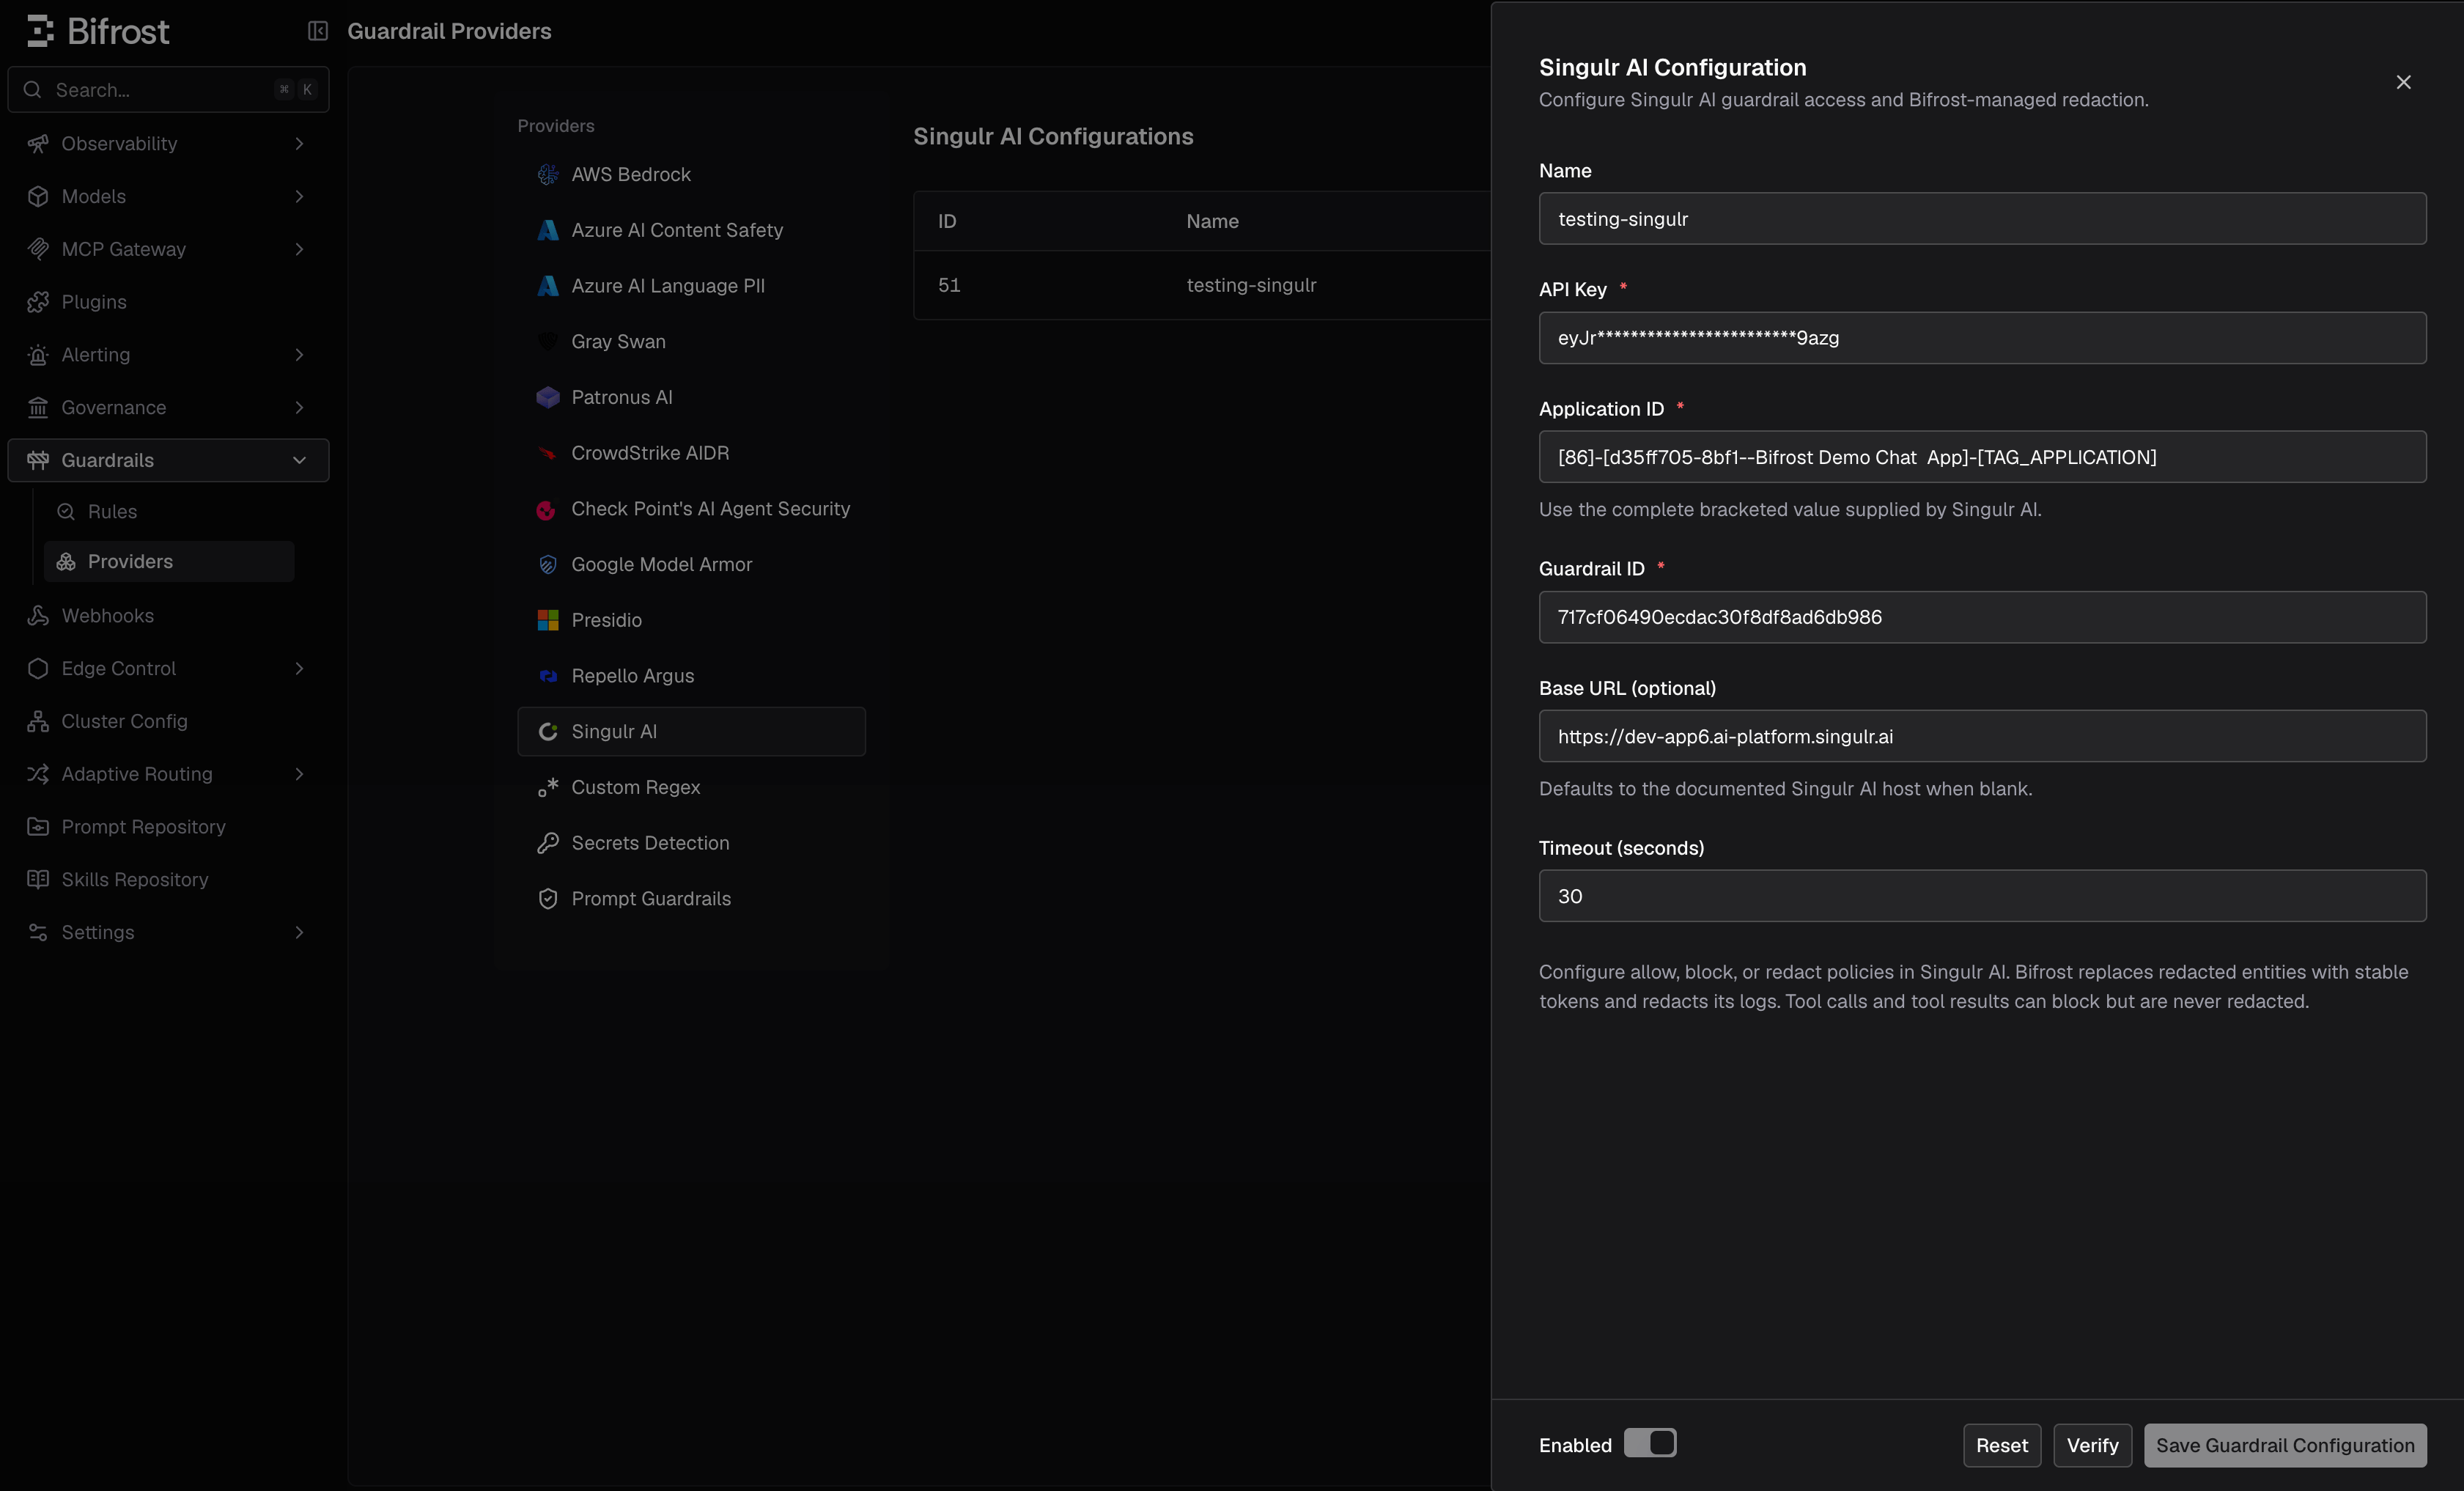Expand the MCP Gateway chevron
2464x1491 pixels.
point(299,249)
